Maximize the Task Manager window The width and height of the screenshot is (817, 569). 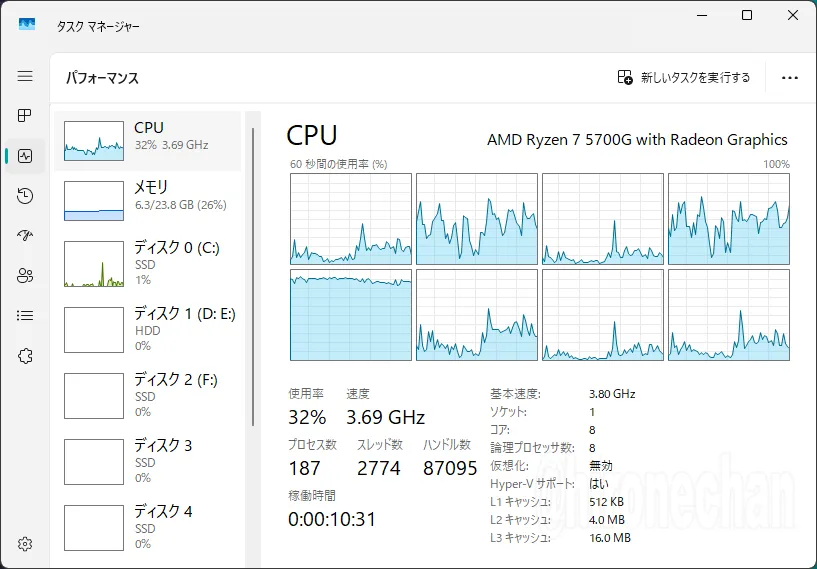point(747,15)
